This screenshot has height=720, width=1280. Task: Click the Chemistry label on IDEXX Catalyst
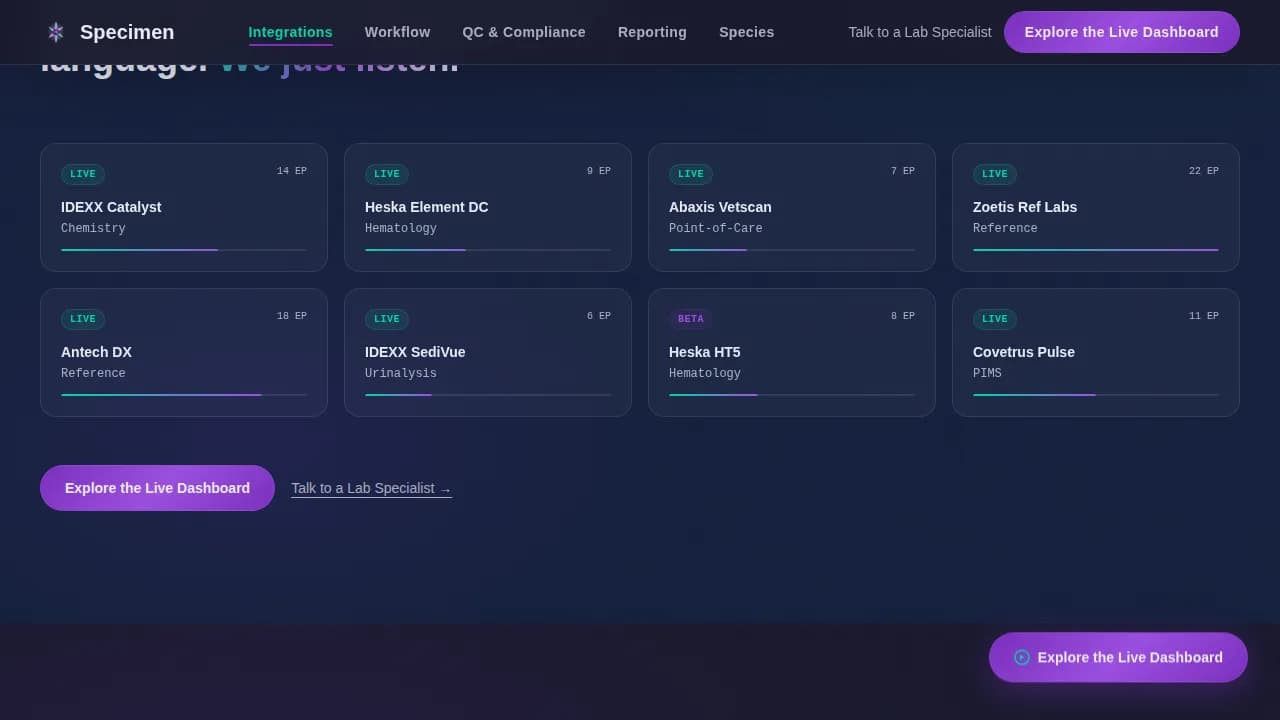(x=93, y=229)
